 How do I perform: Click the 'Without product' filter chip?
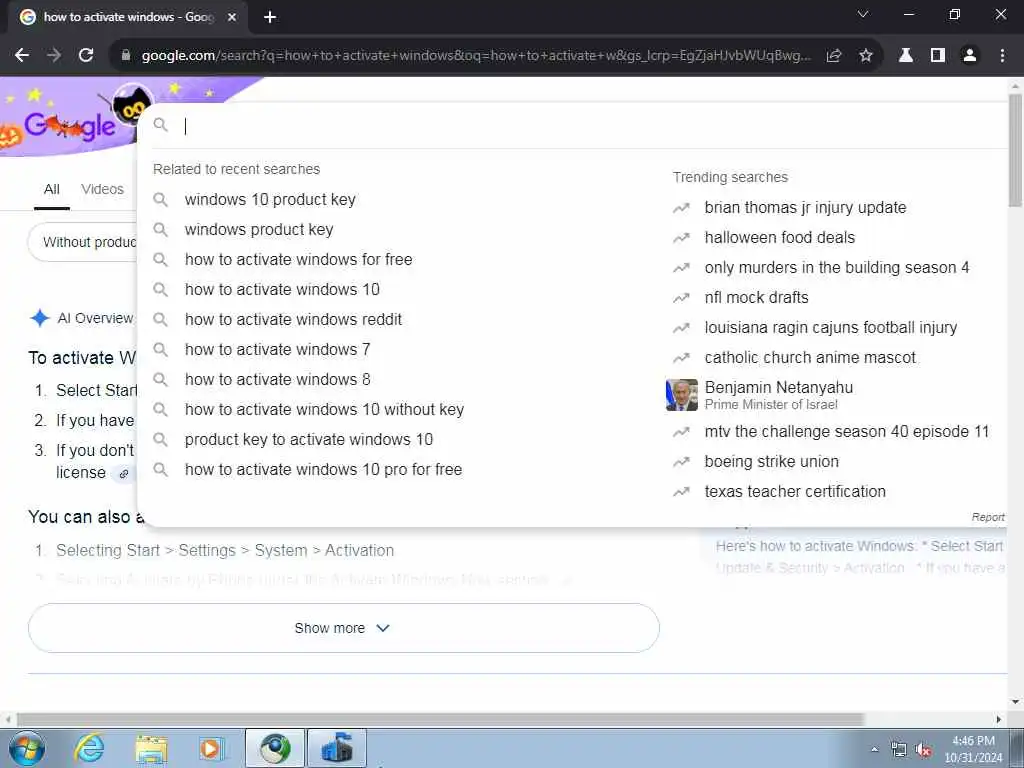pyautogui.click(x=84, y=242)
